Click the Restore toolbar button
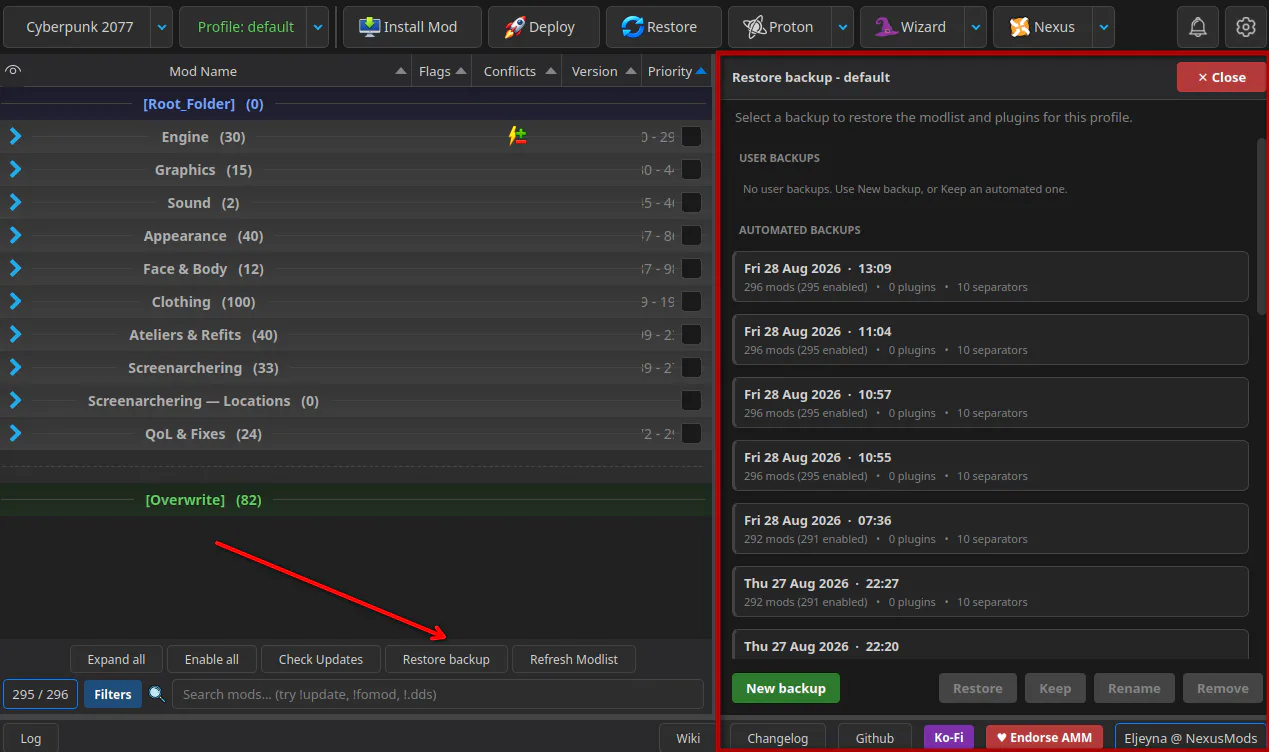 coord(664,27)
